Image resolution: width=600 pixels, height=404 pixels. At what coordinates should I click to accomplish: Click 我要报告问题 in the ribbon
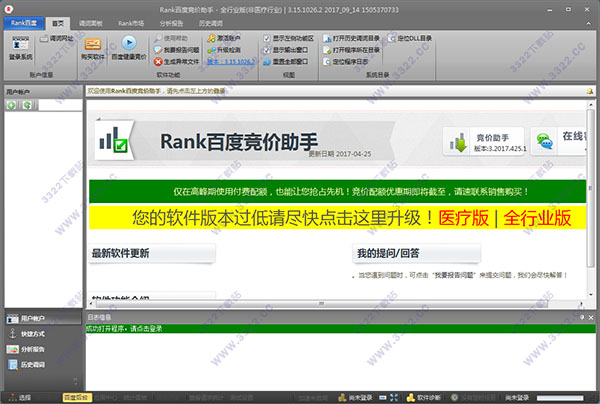[177, 50]
